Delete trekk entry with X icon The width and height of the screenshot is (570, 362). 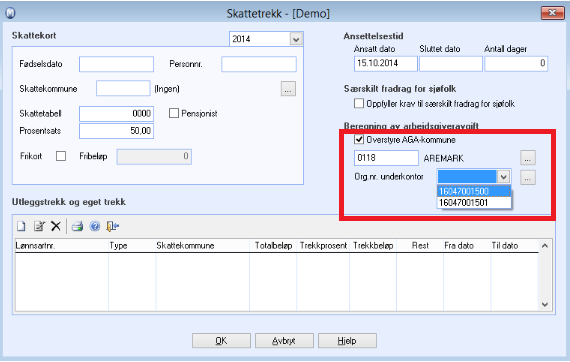tap(56, 226)
